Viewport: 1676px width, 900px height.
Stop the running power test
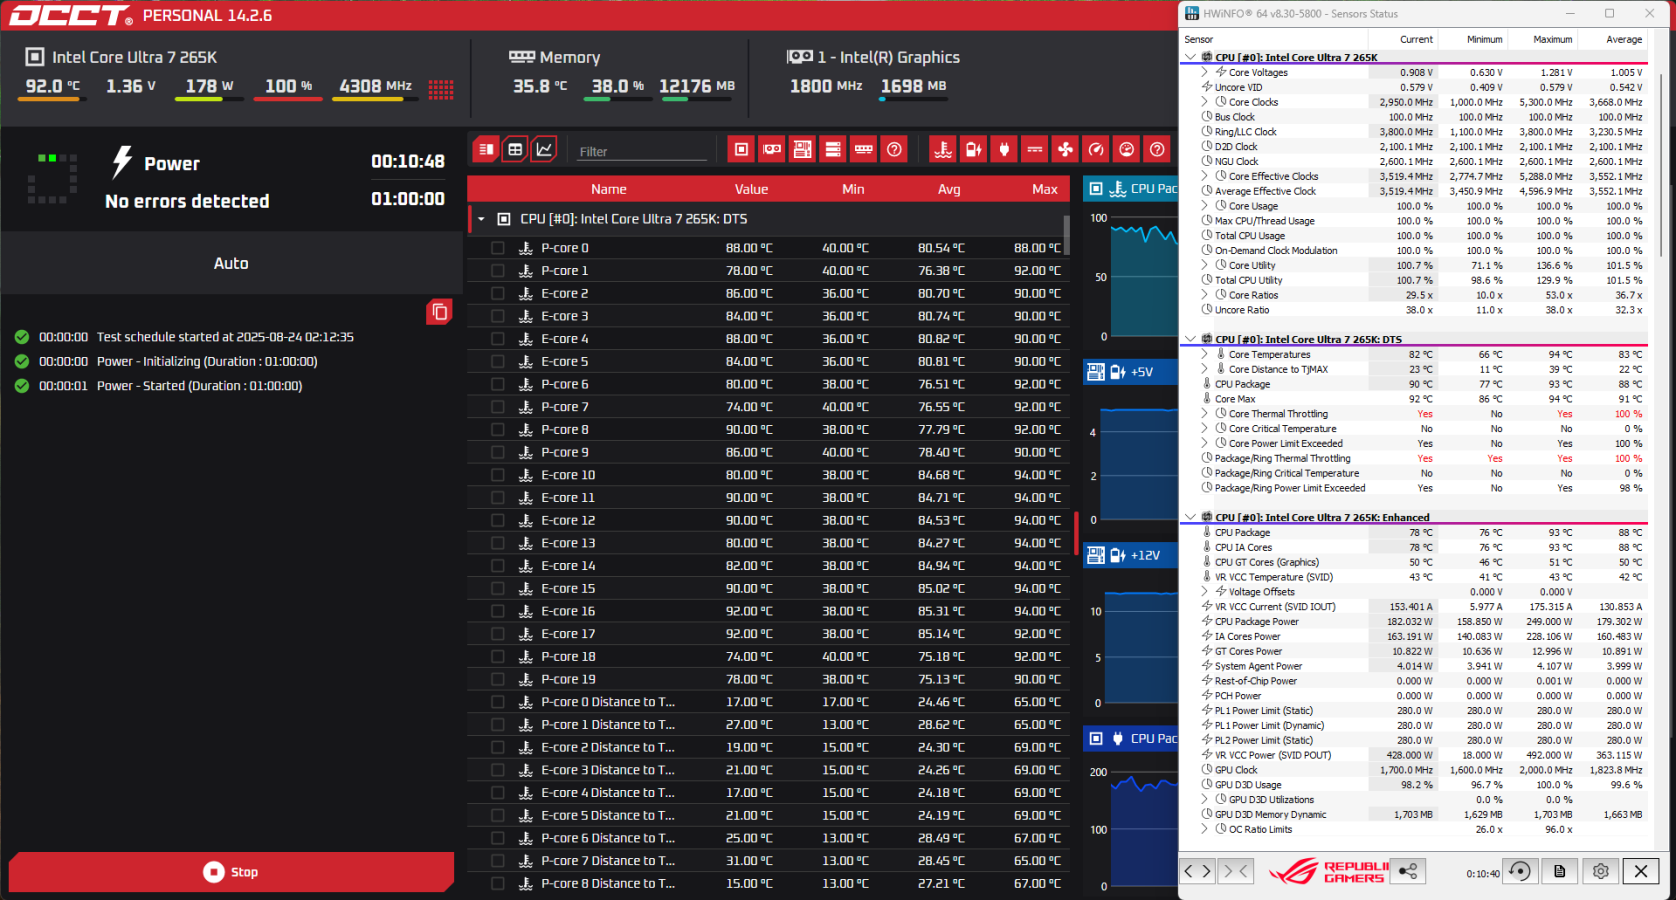coord(231,872)
